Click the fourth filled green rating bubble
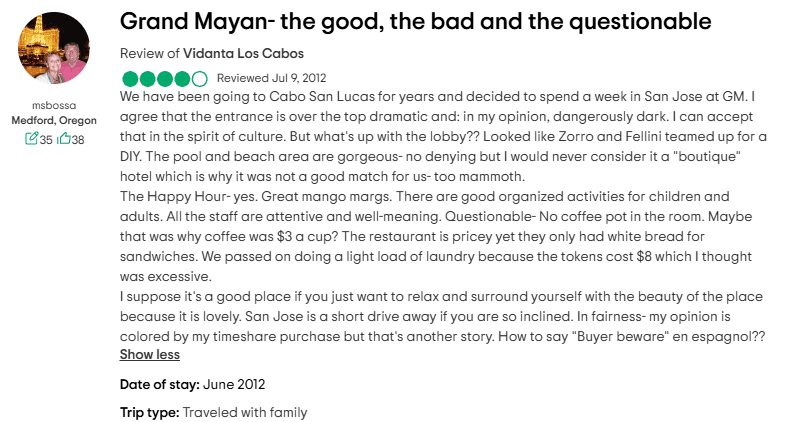This screenshot has height=422, width=785. coord(182,79)
